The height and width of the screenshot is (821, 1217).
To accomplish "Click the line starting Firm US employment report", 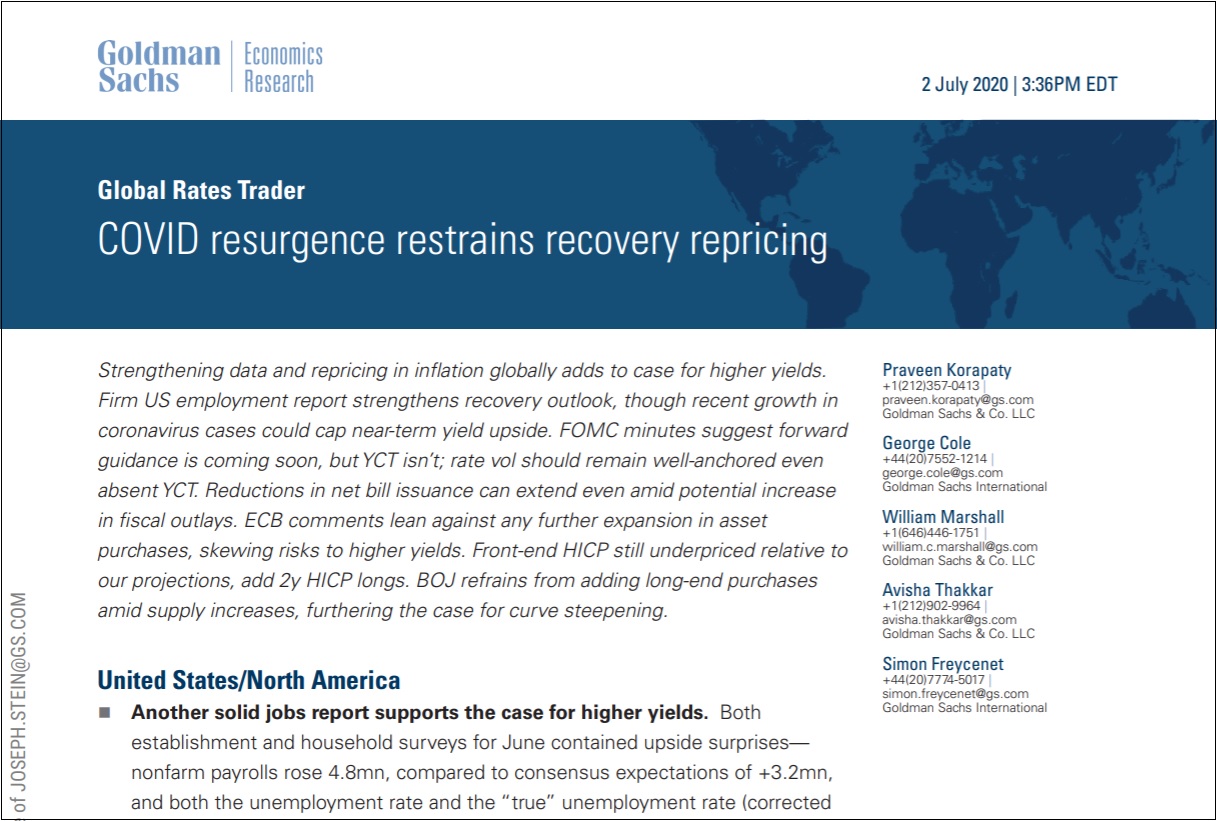I will 467,400.
